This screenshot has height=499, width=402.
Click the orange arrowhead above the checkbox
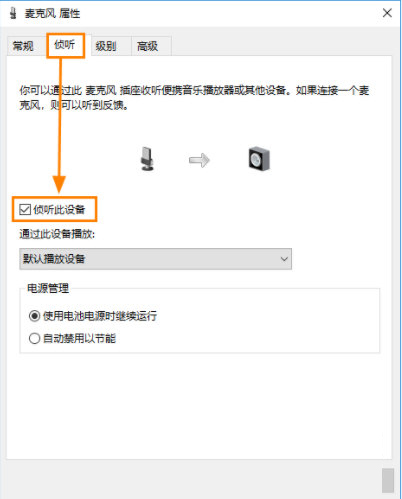tap(59, 184)
